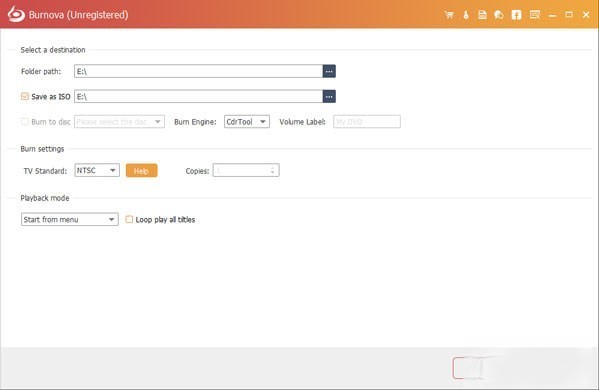Enable the Burn to disc checkbox
This screenshot has width=599, height=390.
(x=25, y=121)
